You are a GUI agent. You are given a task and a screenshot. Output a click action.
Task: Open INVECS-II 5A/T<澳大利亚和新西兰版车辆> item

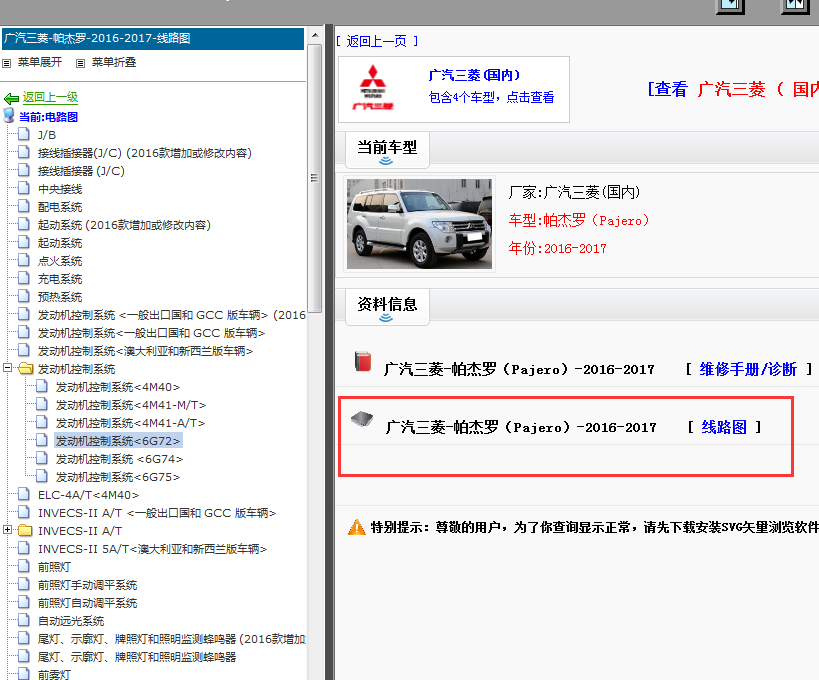click(153, 549)
